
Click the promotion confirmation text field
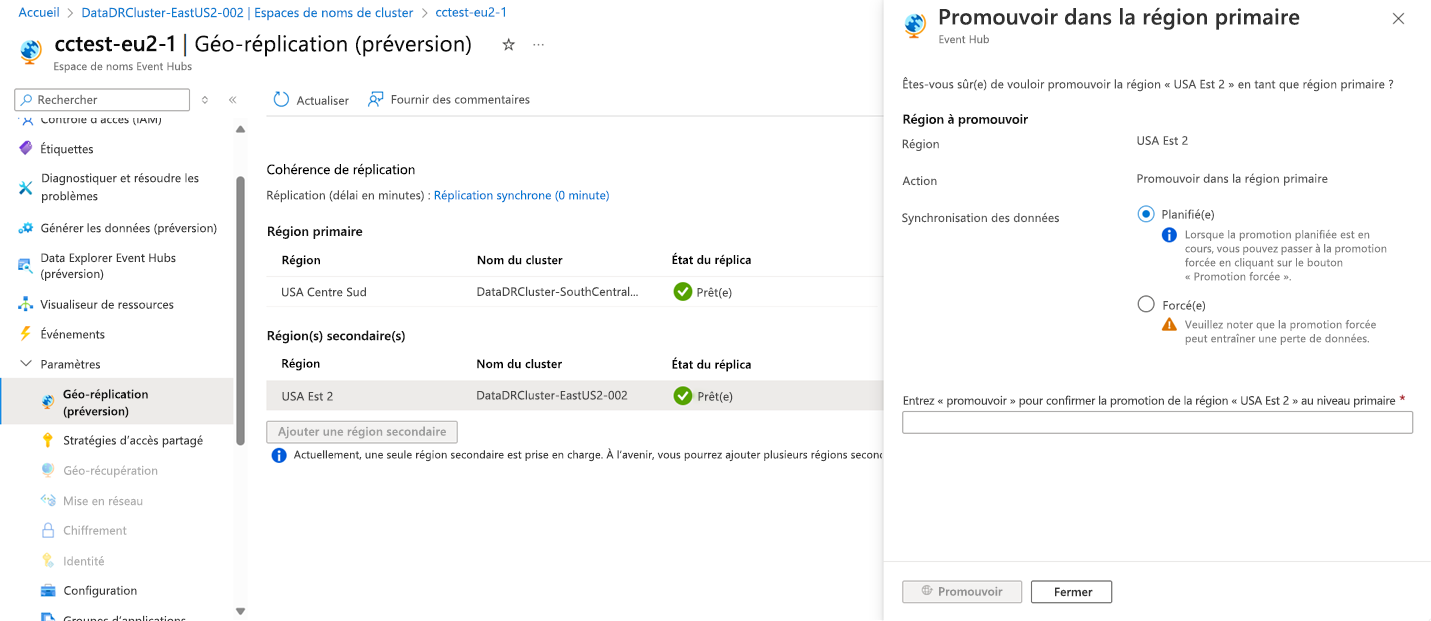click(1157, 421)
